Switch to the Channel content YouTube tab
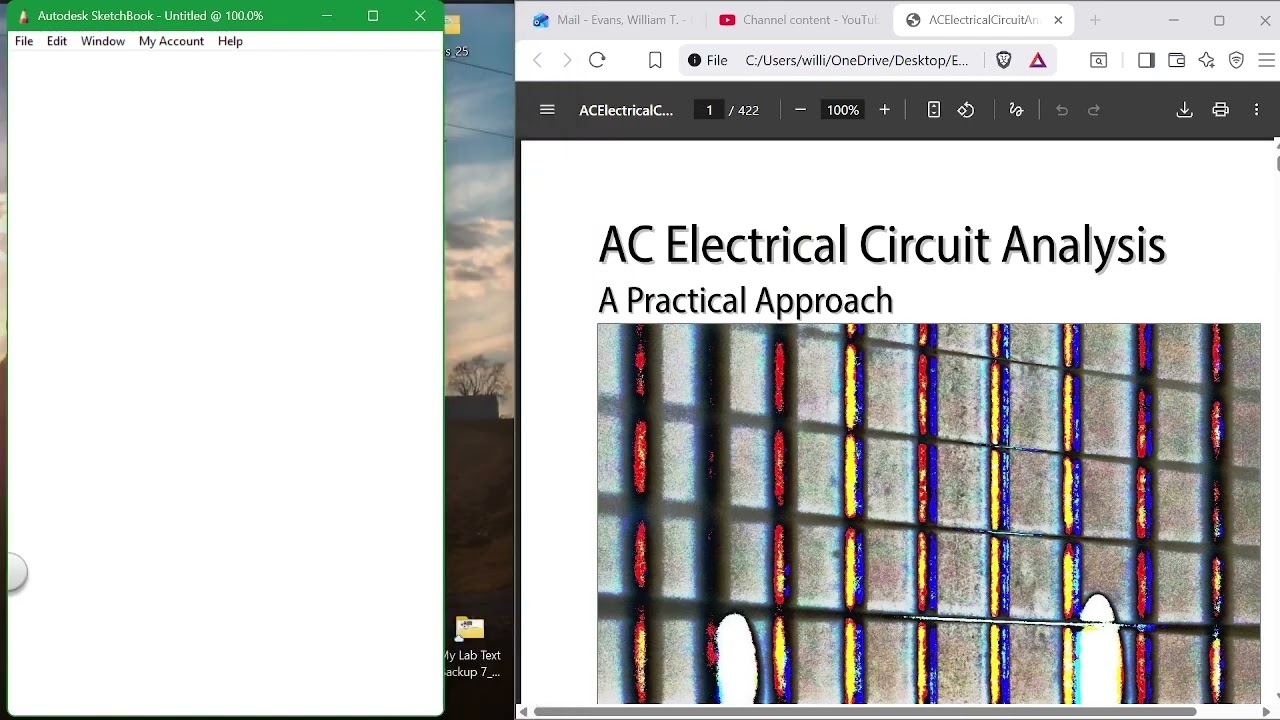Viewport: 1280px width, 720px height. (x=798, y=20)
